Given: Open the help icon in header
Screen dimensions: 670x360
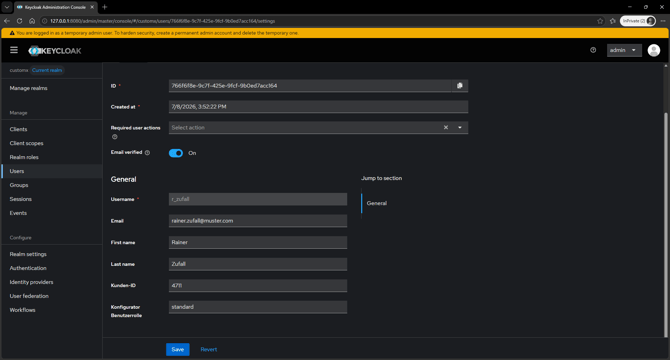Looking at the screenshot, I should [x=593, y=50].
